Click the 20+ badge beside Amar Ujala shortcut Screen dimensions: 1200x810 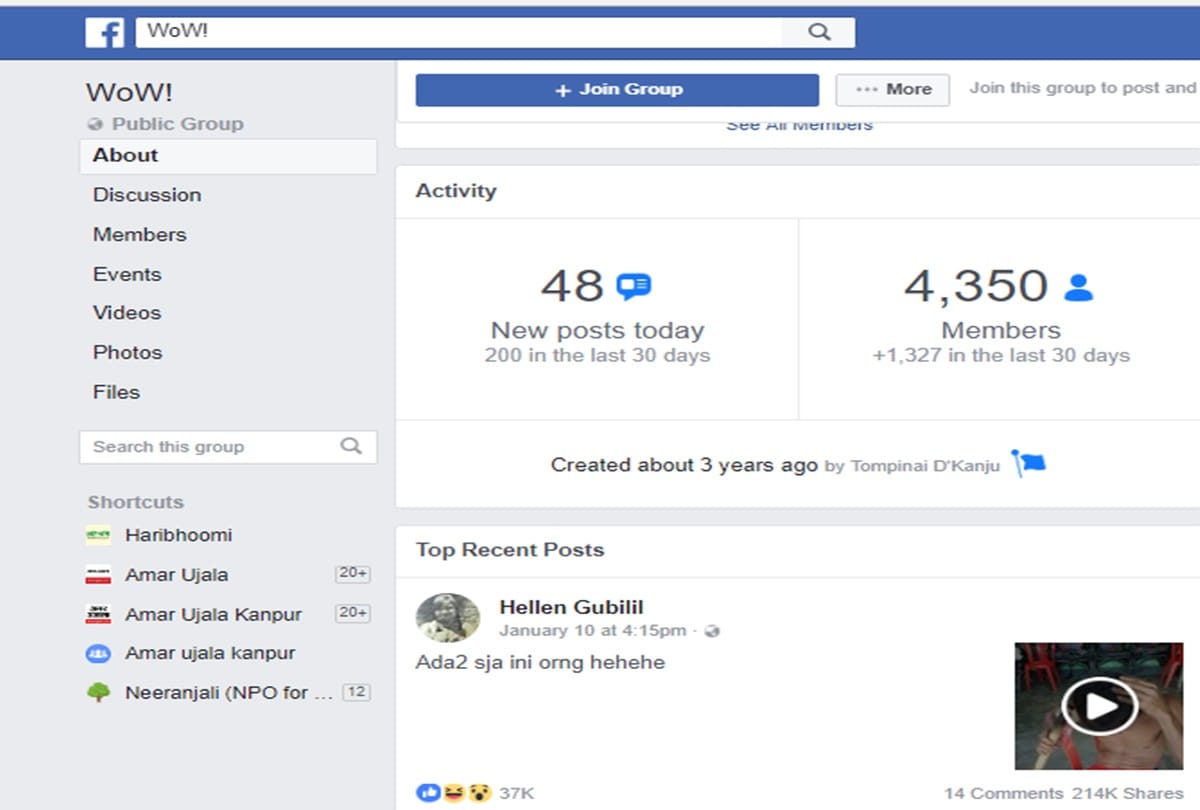coord(353,574)
